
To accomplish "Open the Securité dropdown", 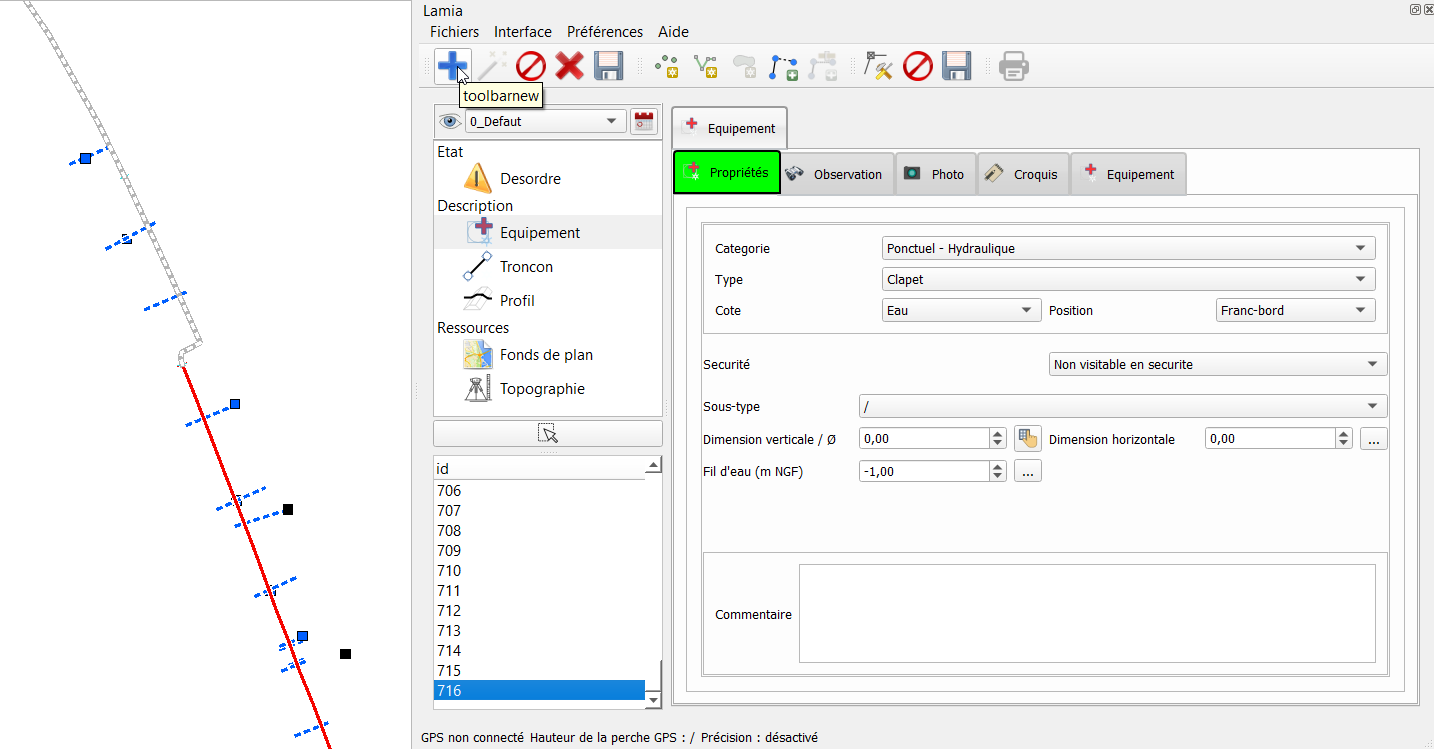I will (x=1218, y=364).
